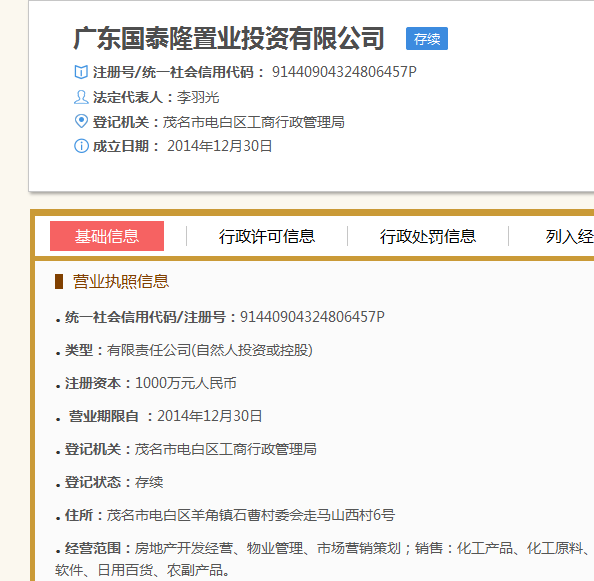Click the registration number book icon
The image size is (594, 581).
pyautogui.click(x=81, y=72)
